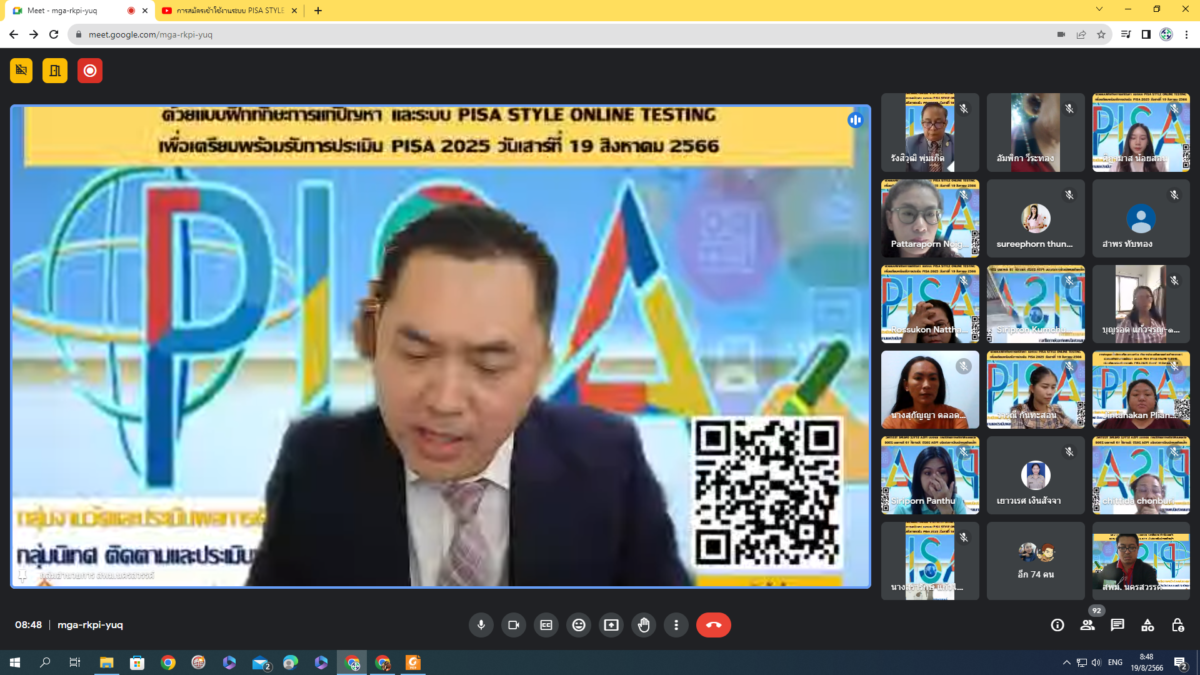Mute the microphone in Meet controls
Screen dimensions: 1200x675
point(481,625)
